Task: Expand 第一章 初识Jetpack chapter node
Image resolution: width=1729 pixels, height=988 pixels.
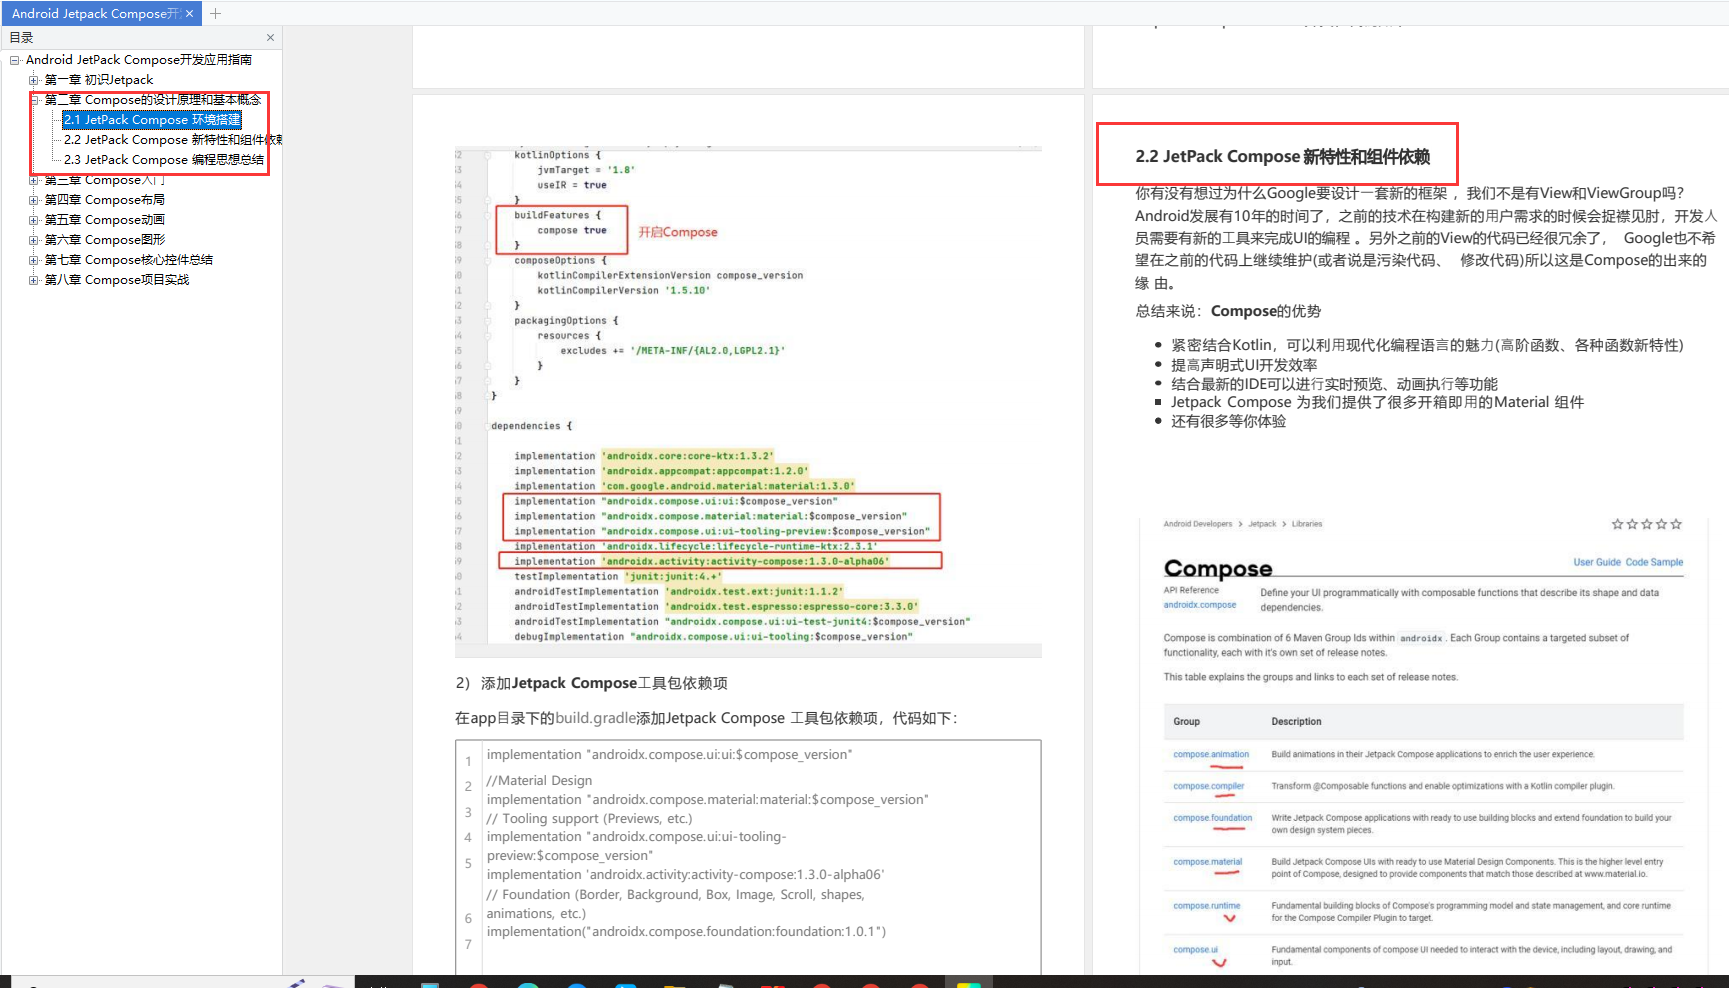Action: point(34,80)
